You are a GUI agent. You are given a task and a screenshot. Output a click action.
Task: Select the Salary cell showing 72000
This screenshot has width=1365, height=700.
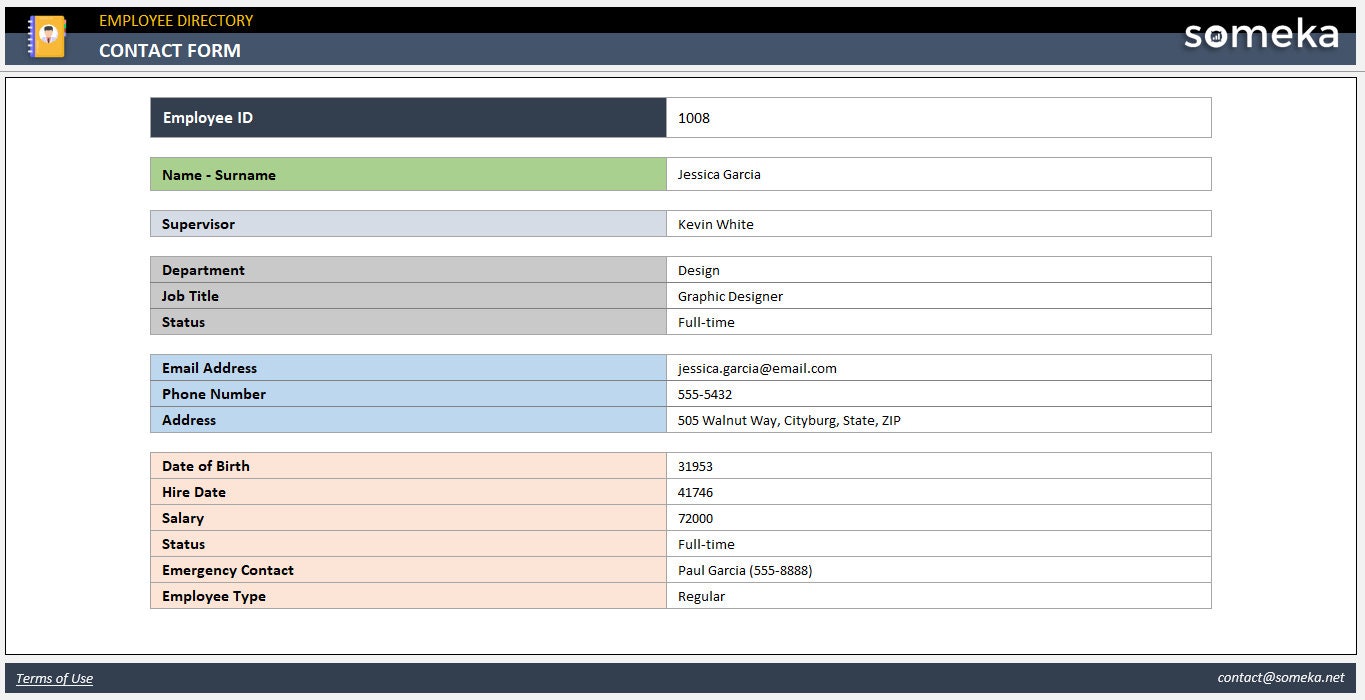point(938,518)
